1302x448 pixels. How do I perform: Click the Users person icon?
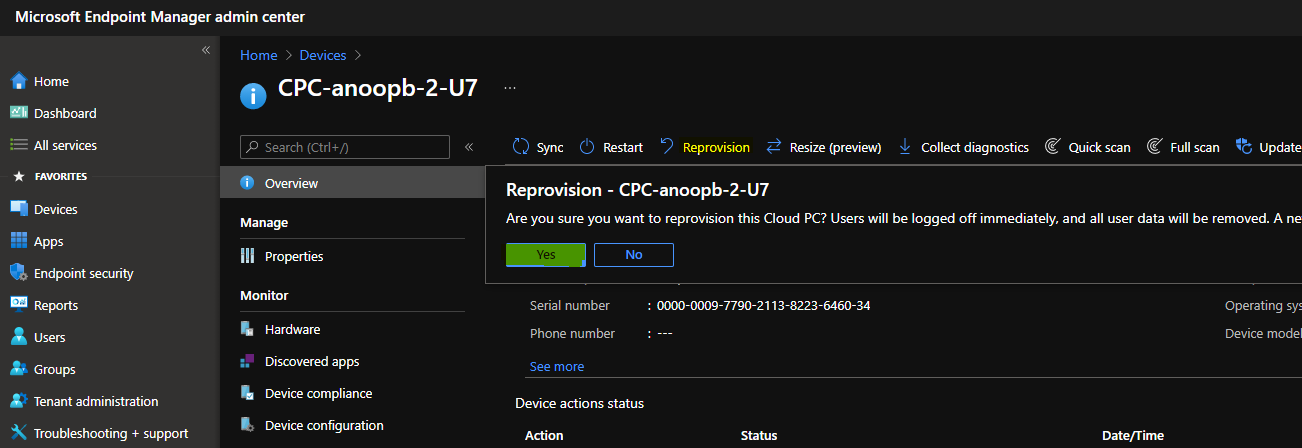coord(18,337)
